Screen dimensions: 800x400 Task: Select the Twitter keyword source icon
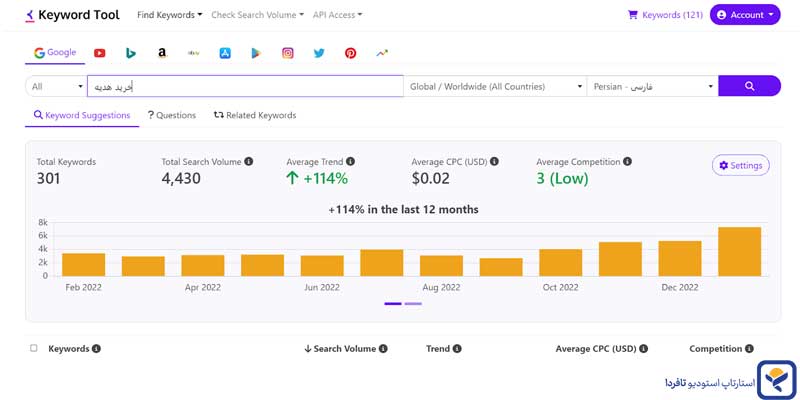pos(319,53)
